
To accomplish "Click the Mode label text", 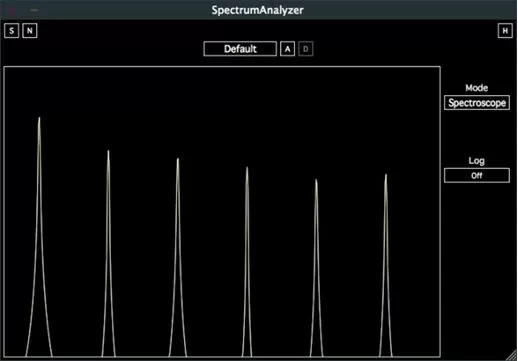I will (x=477, y=88).
